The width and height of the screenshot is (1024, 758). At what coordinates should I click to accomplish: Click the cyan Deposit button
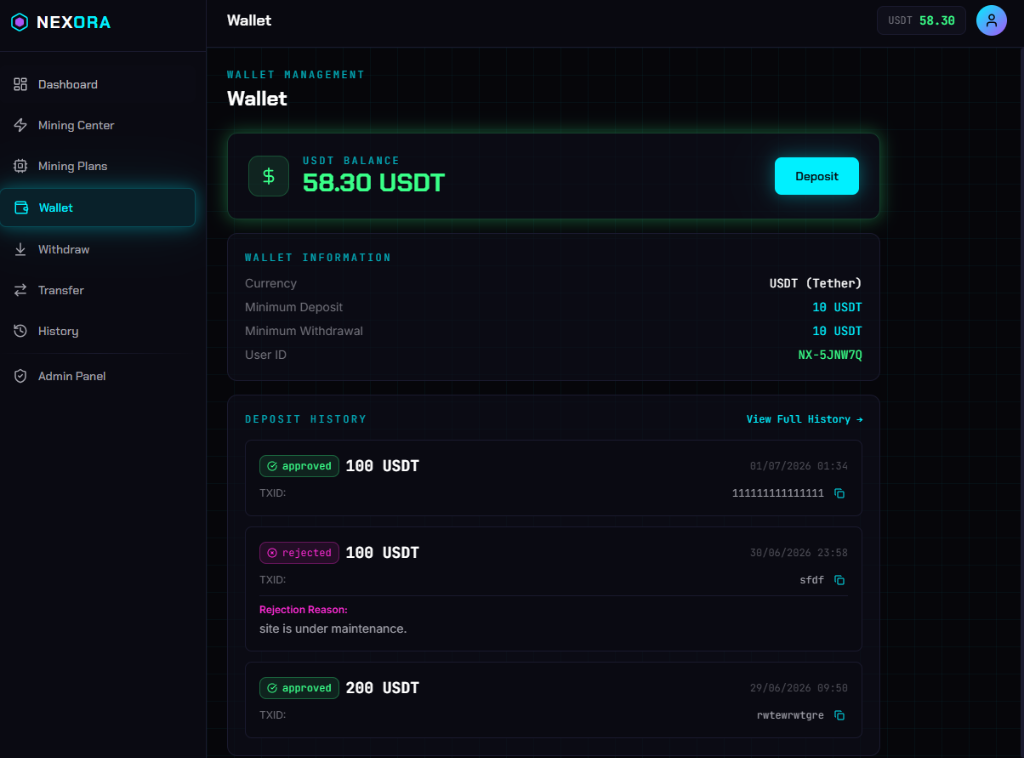[816, 176]
